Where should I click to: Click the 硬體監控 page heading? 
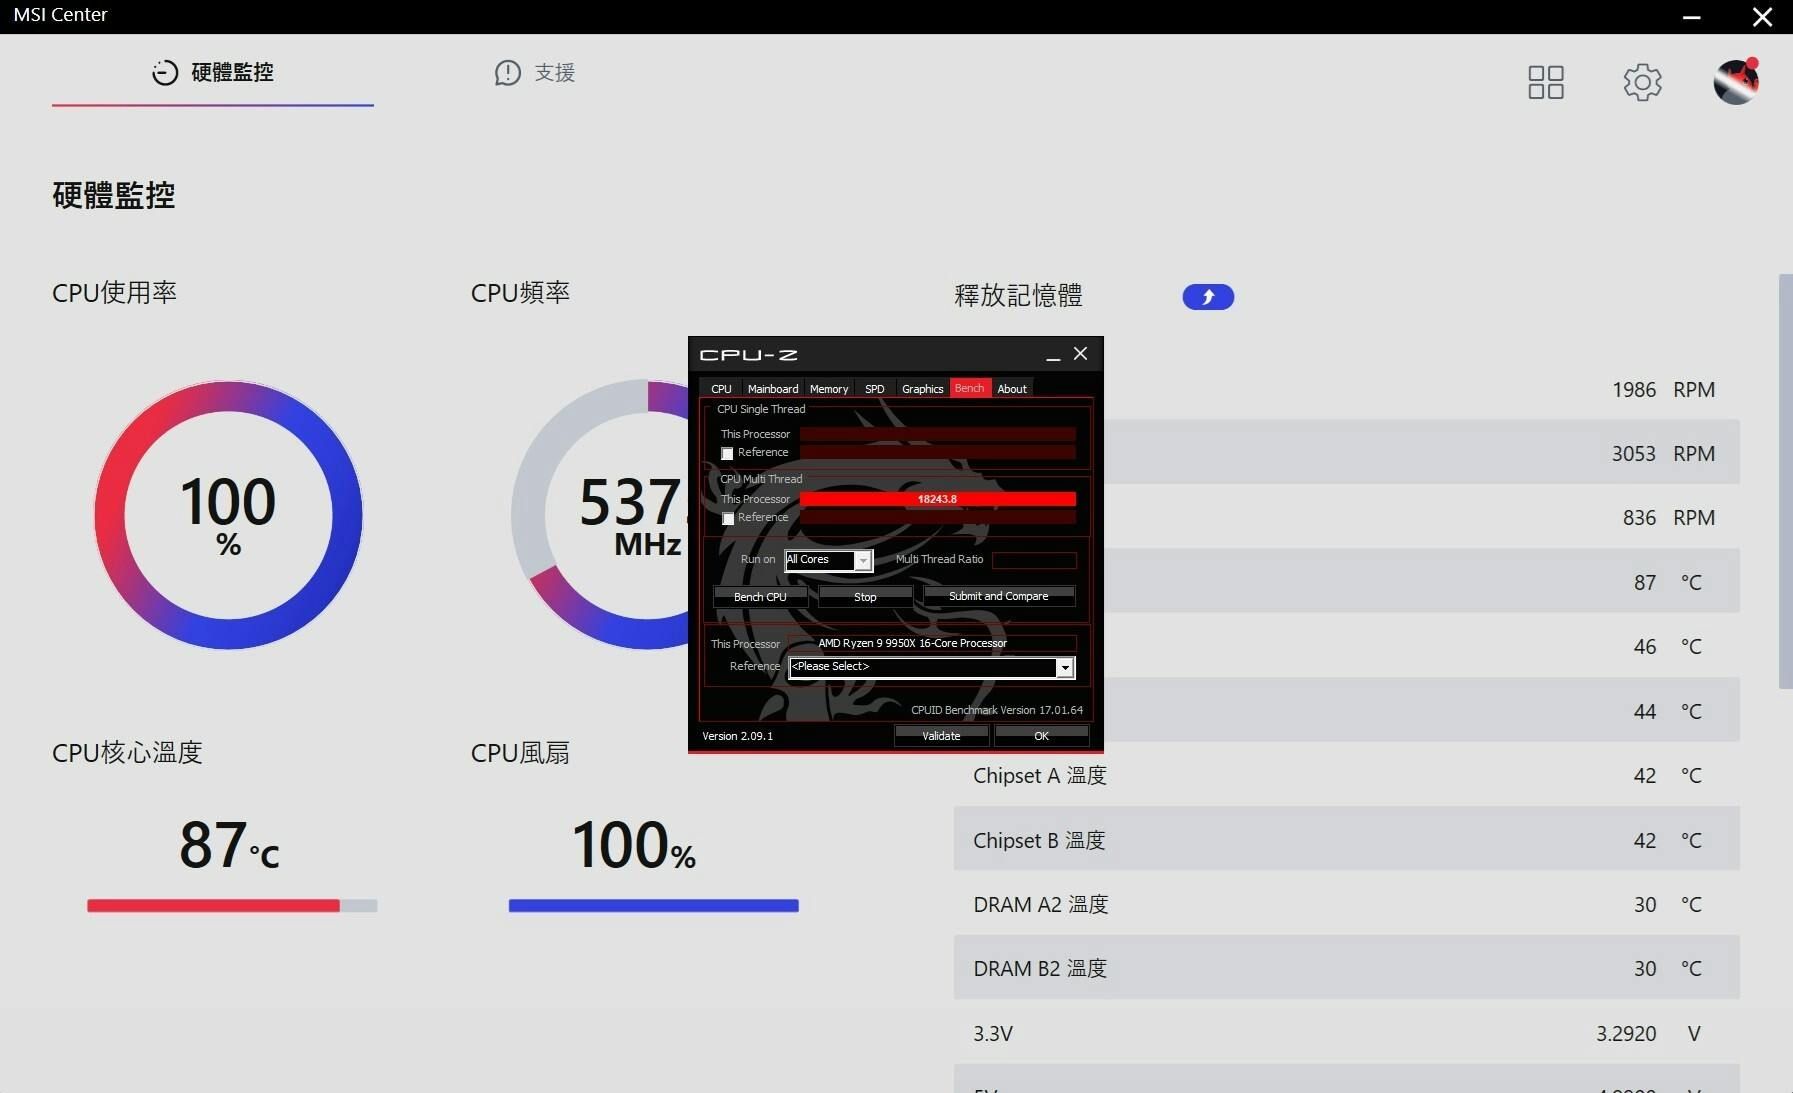113,195
